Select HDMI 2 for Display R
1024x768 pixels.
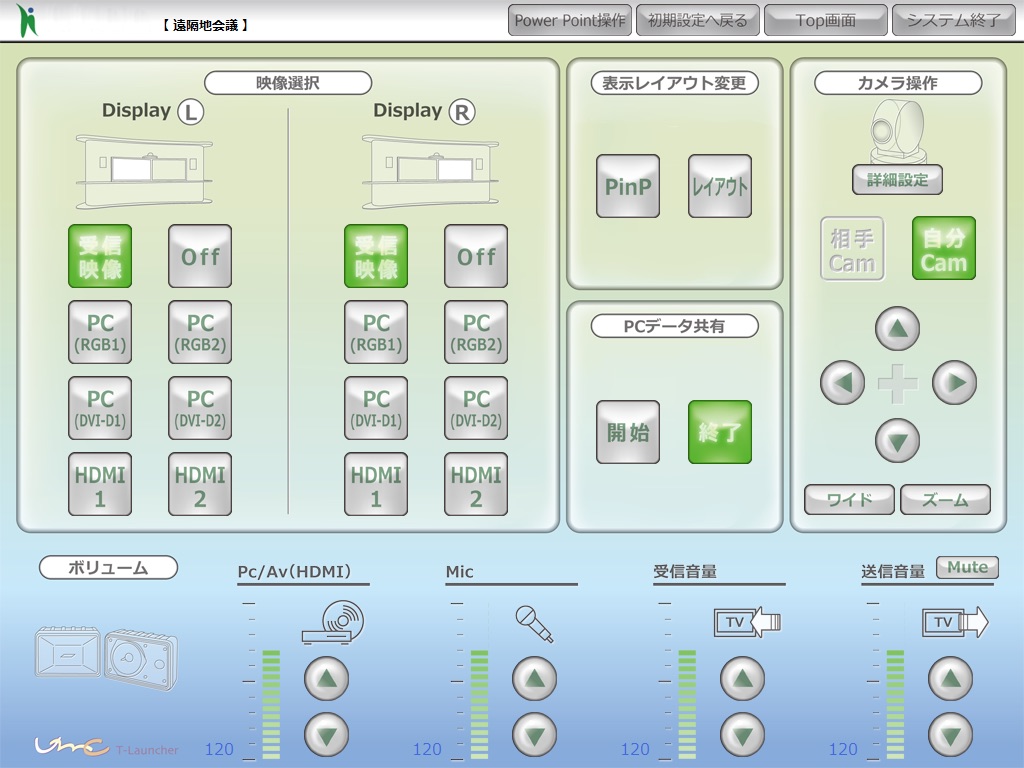(x=476, y=485)
